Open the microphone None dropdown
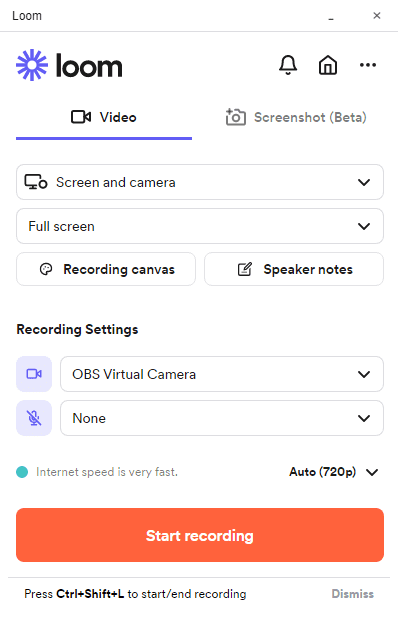Viewport: 398px width, 622px height. coord(222,418)
